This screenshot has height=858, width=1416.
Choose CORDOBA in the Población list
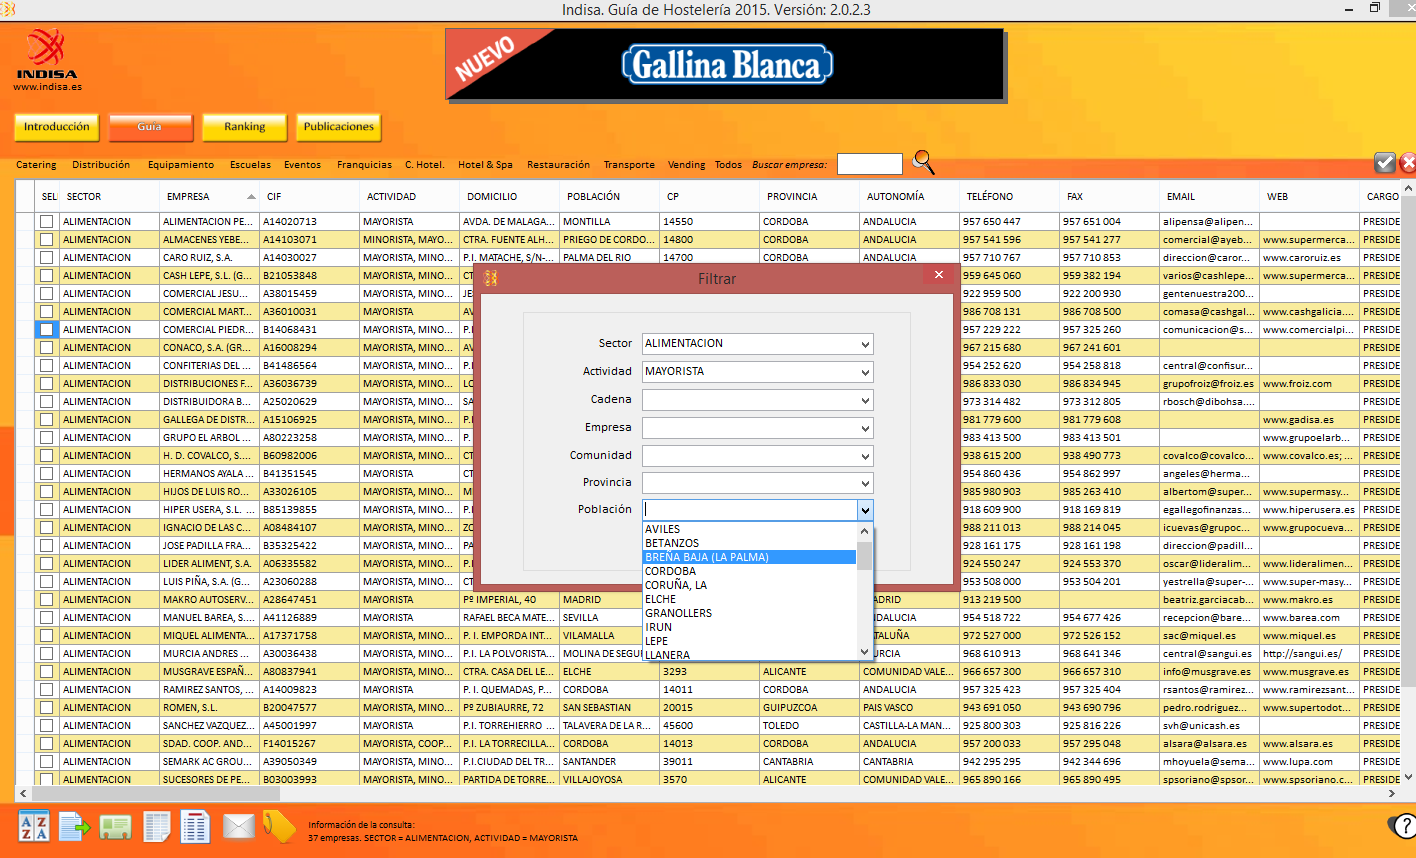(749, 571)
